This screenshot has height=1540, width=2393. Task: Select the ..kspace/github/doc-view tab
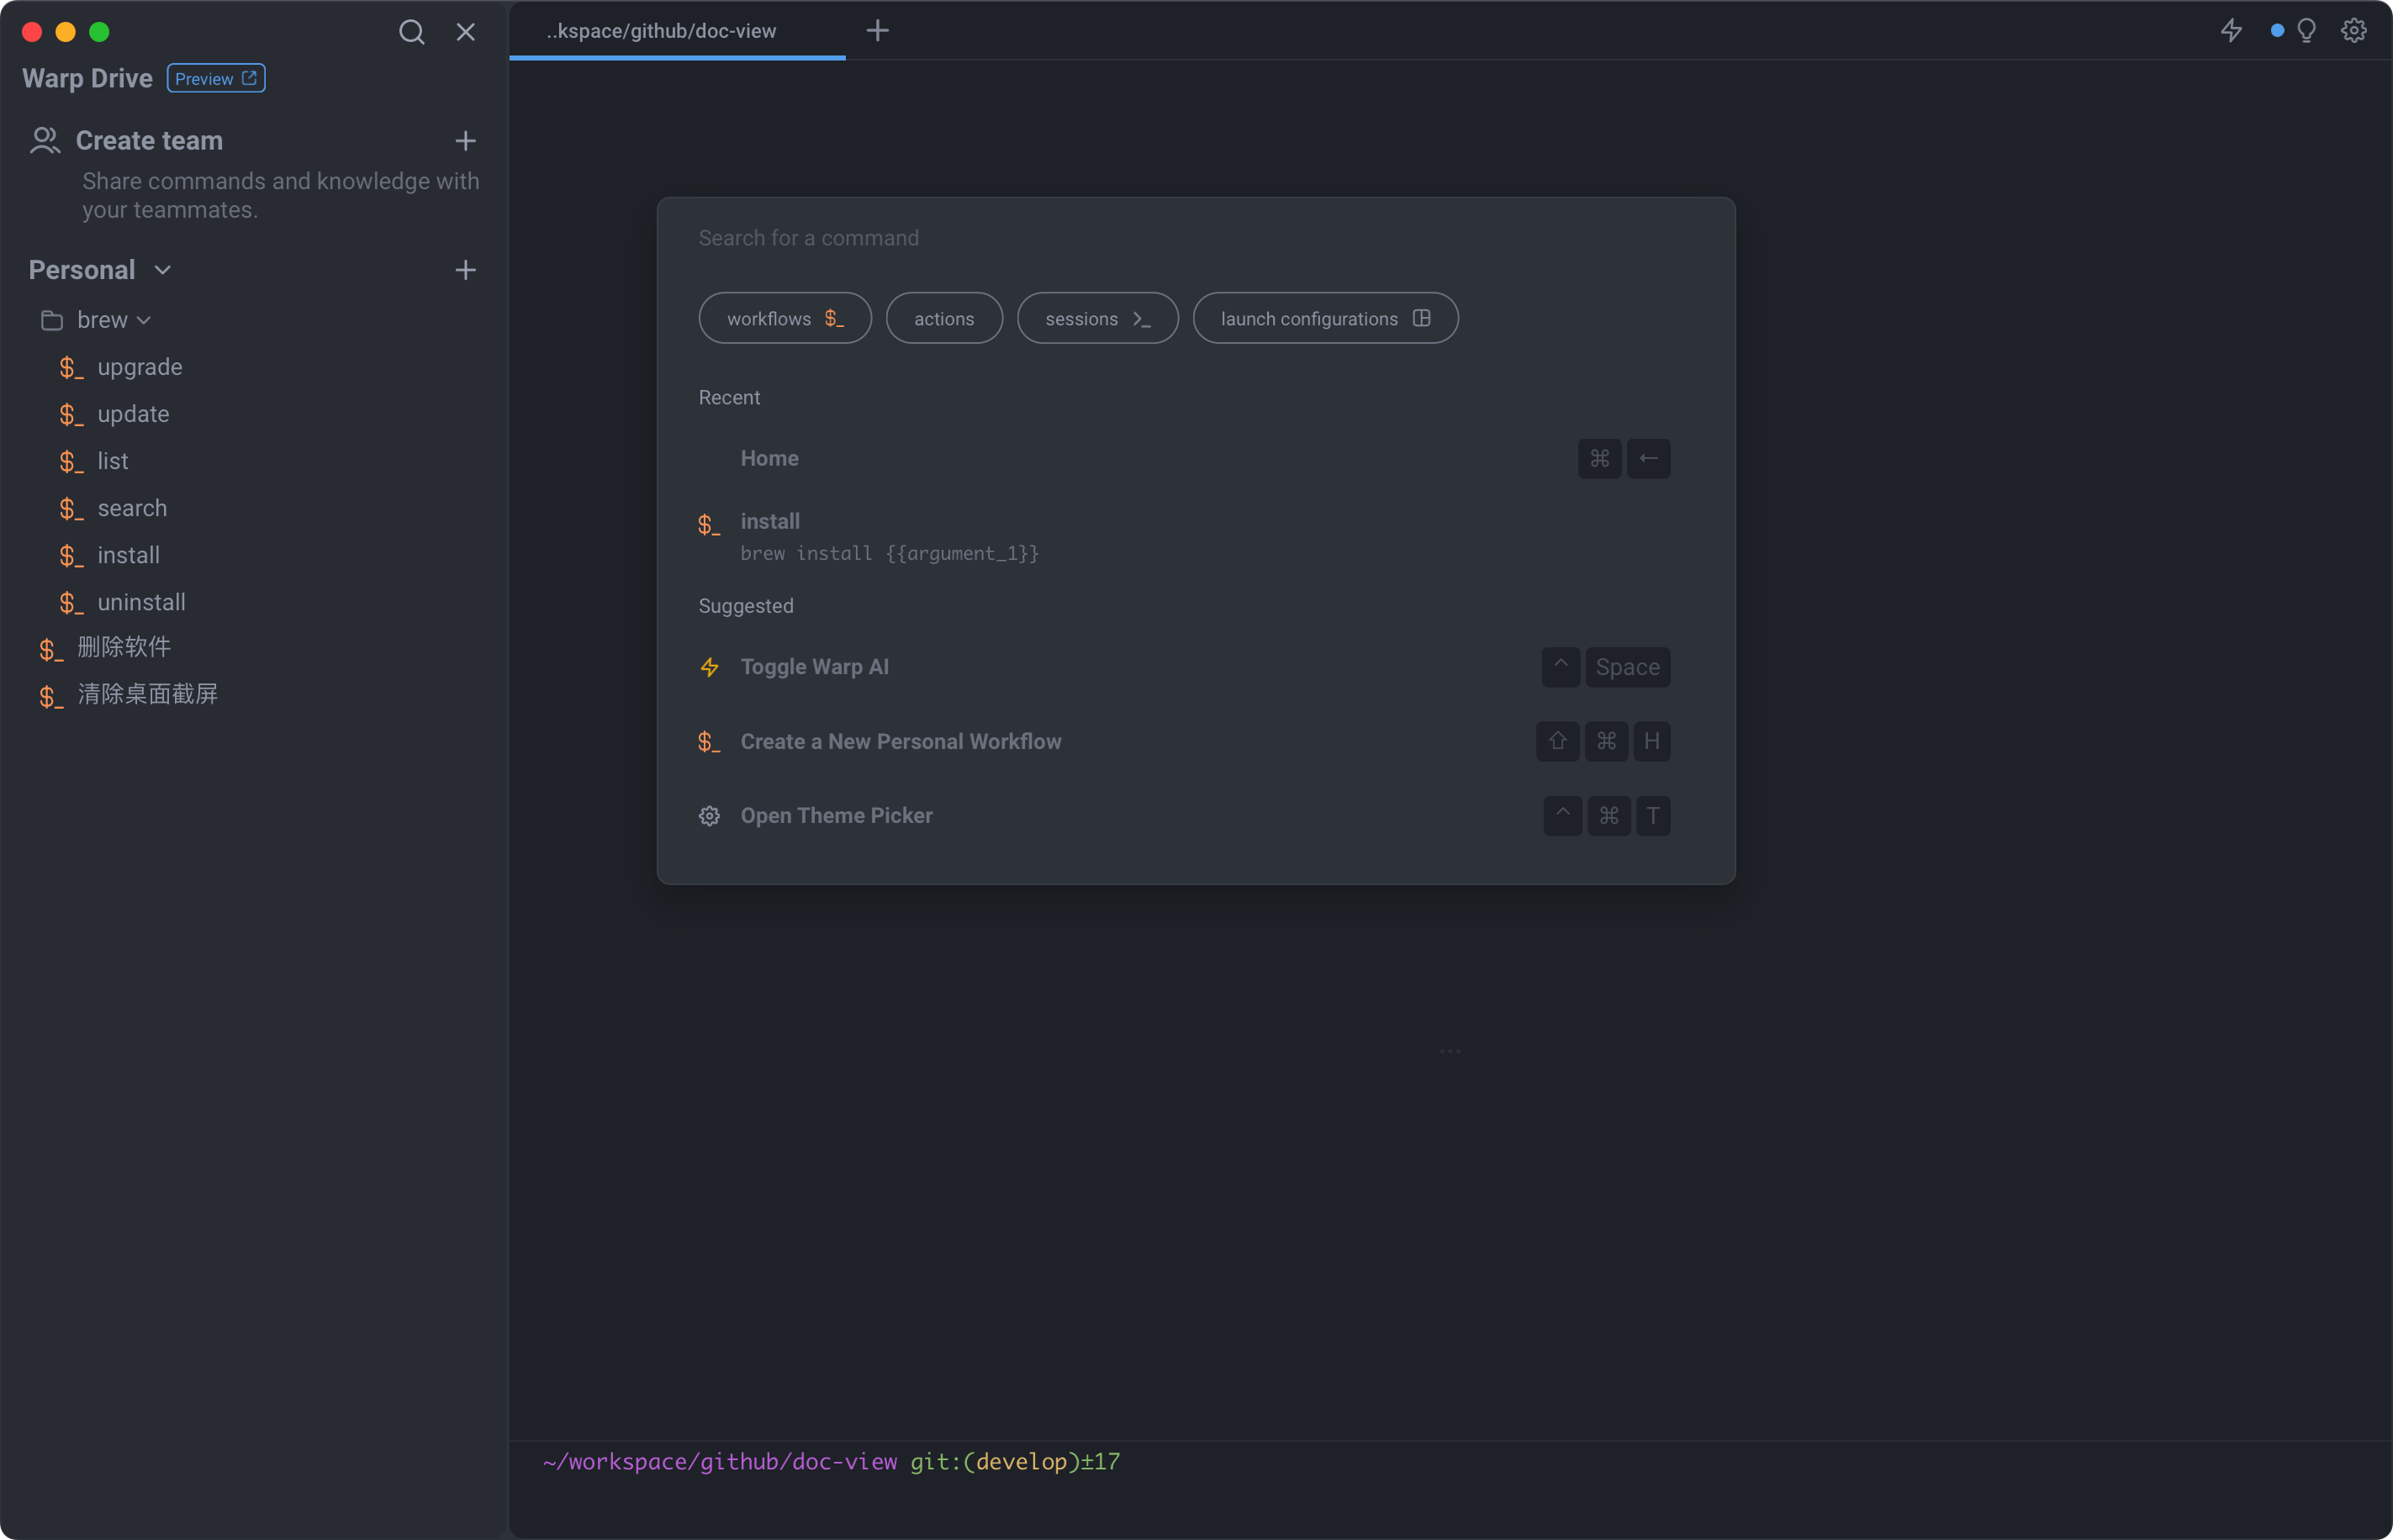(677, 31)
